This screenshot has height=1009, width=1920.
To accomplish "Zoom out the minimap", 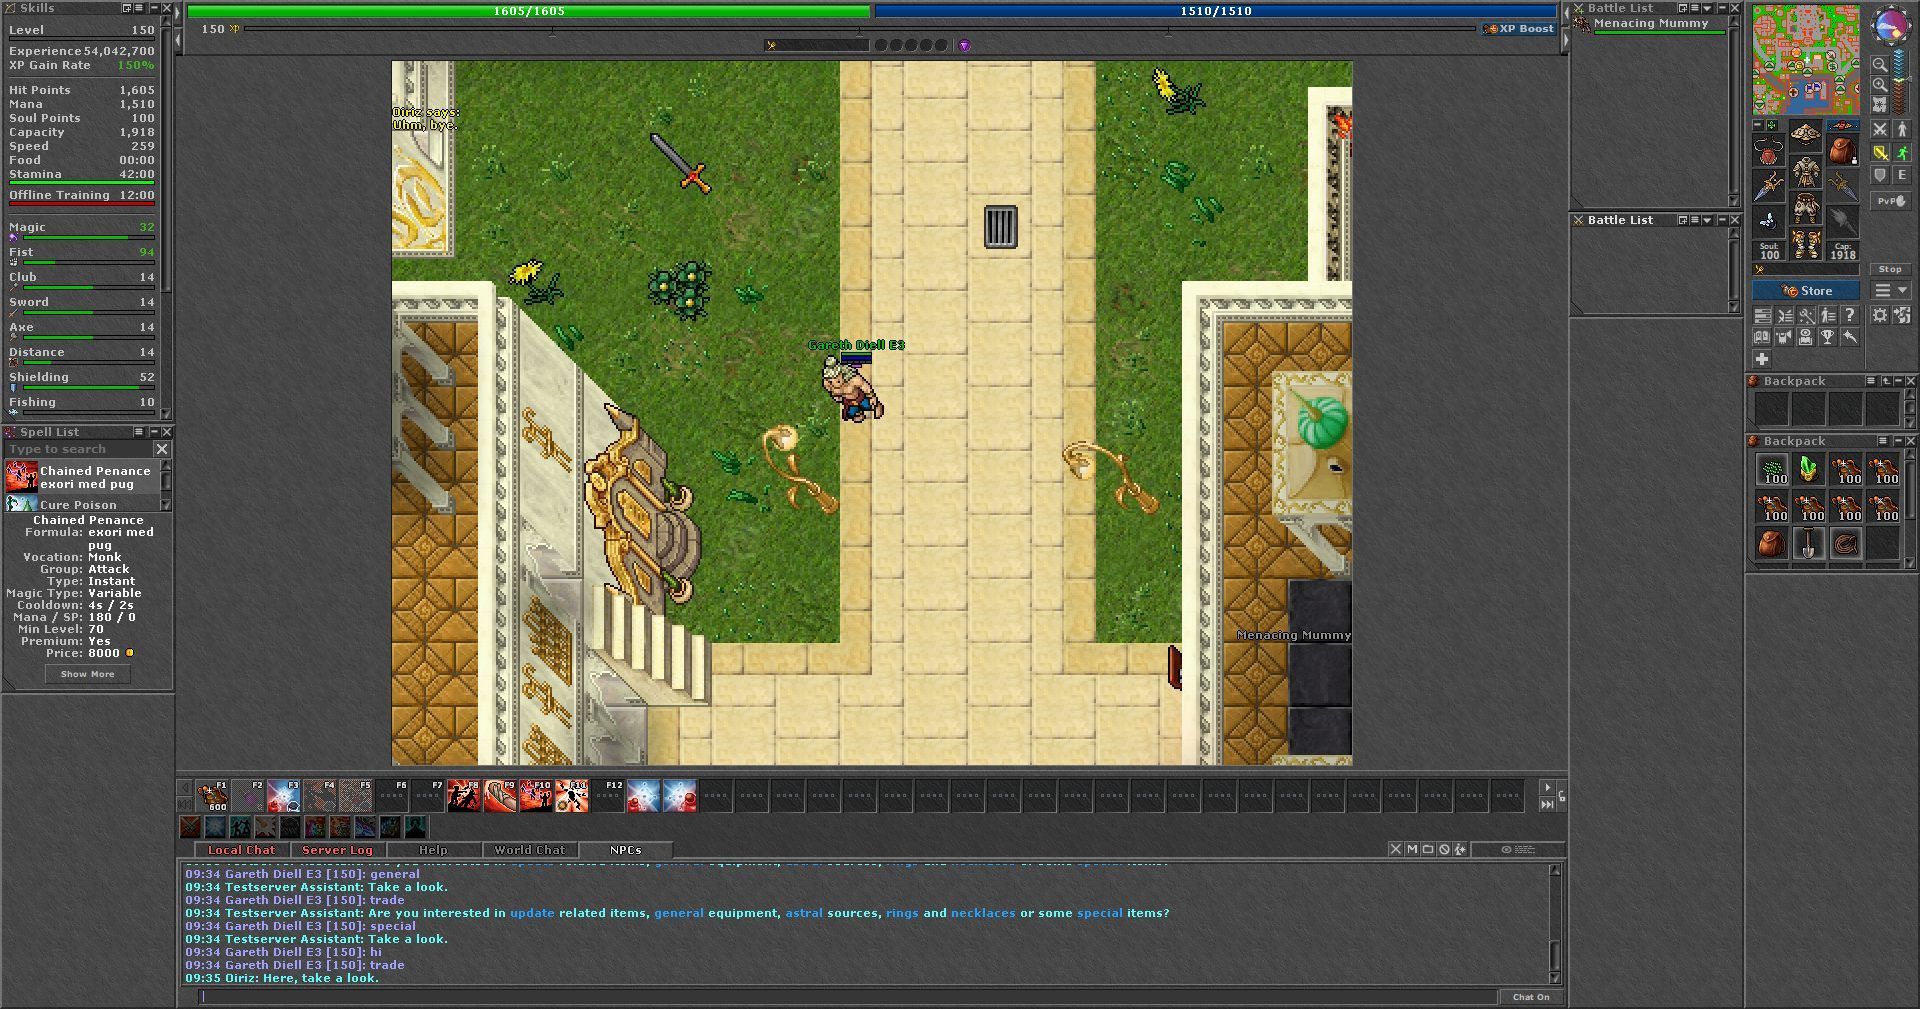I will point(1880,65).
